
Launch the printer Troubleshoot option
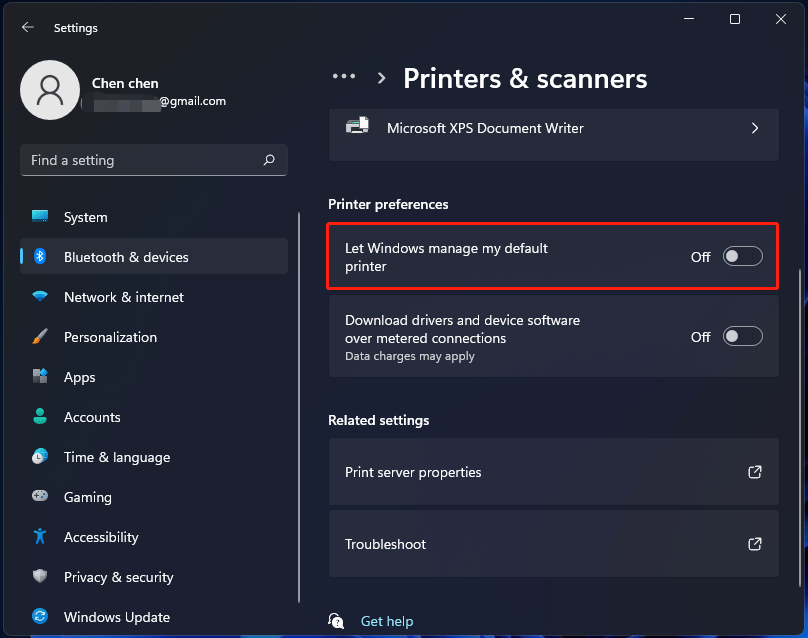point(554,544)
